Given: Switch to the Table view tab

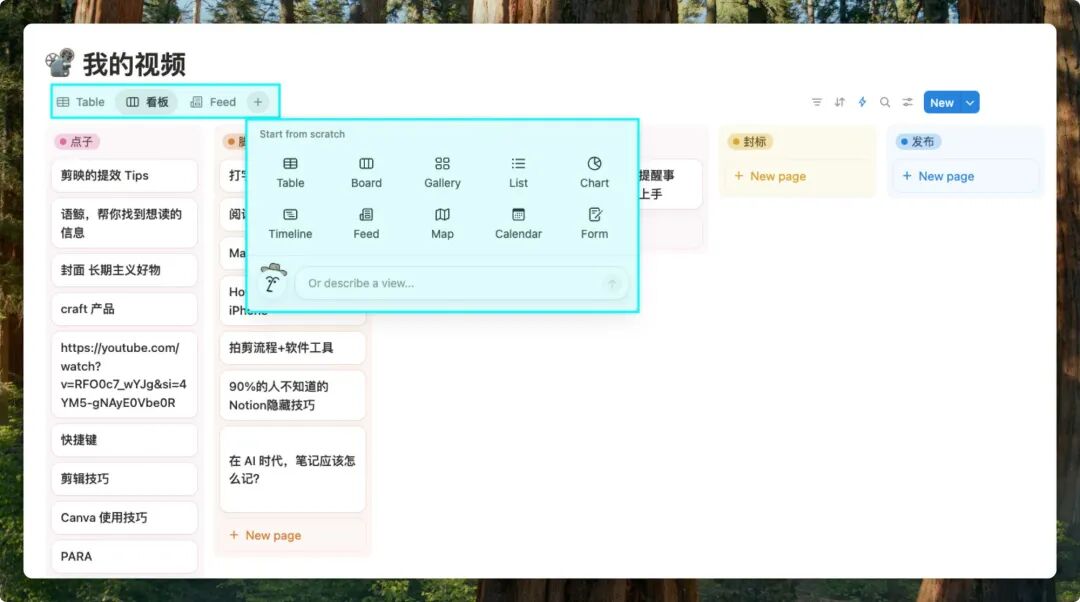Looking at the screenshot, I should [x=81, y=102].
